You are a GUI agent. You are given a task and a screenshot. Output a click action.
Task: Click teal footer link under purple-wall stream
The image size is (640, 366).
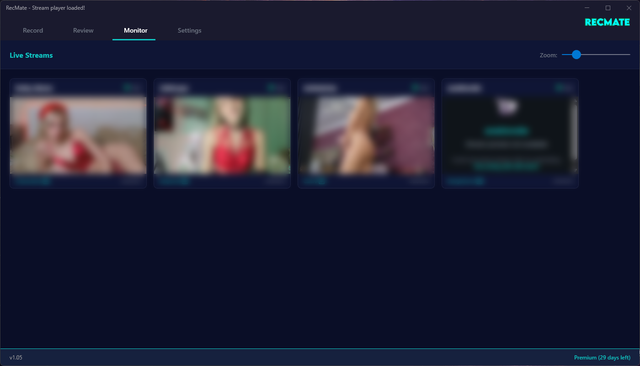[315, 181]
